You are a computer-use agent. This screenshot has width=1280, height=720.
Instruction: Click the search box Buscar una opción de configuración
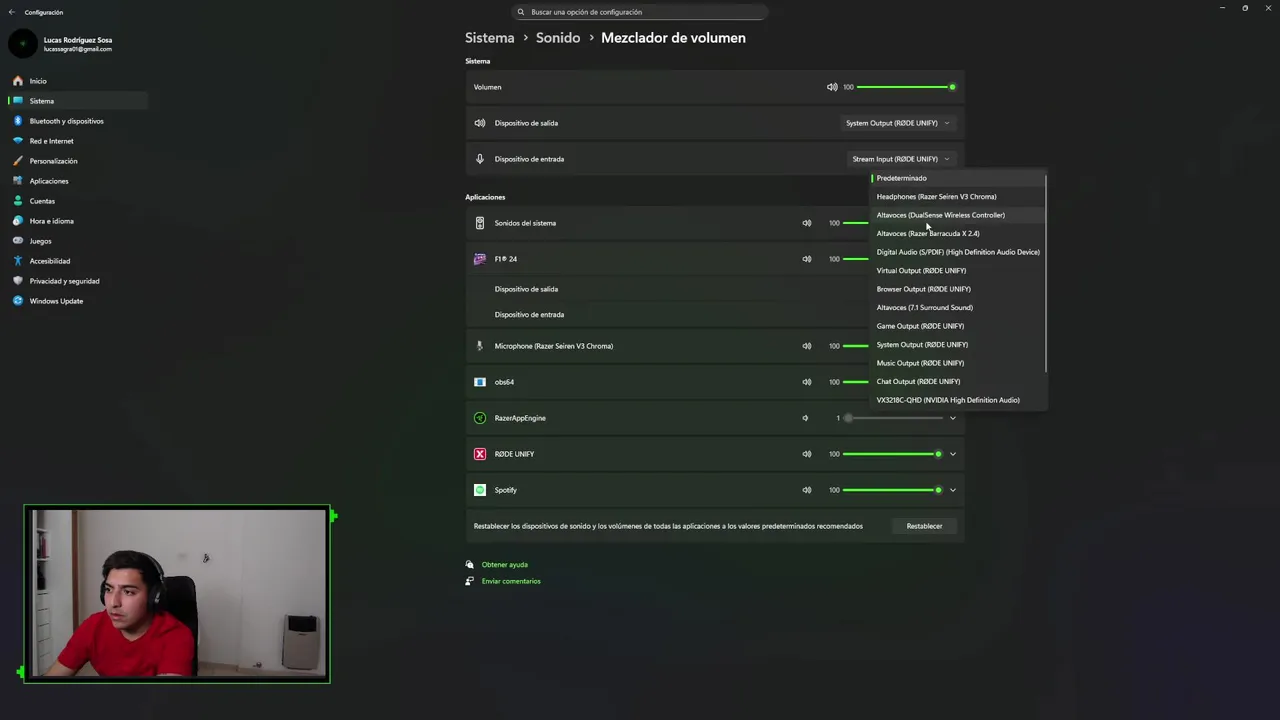point(640,12)
